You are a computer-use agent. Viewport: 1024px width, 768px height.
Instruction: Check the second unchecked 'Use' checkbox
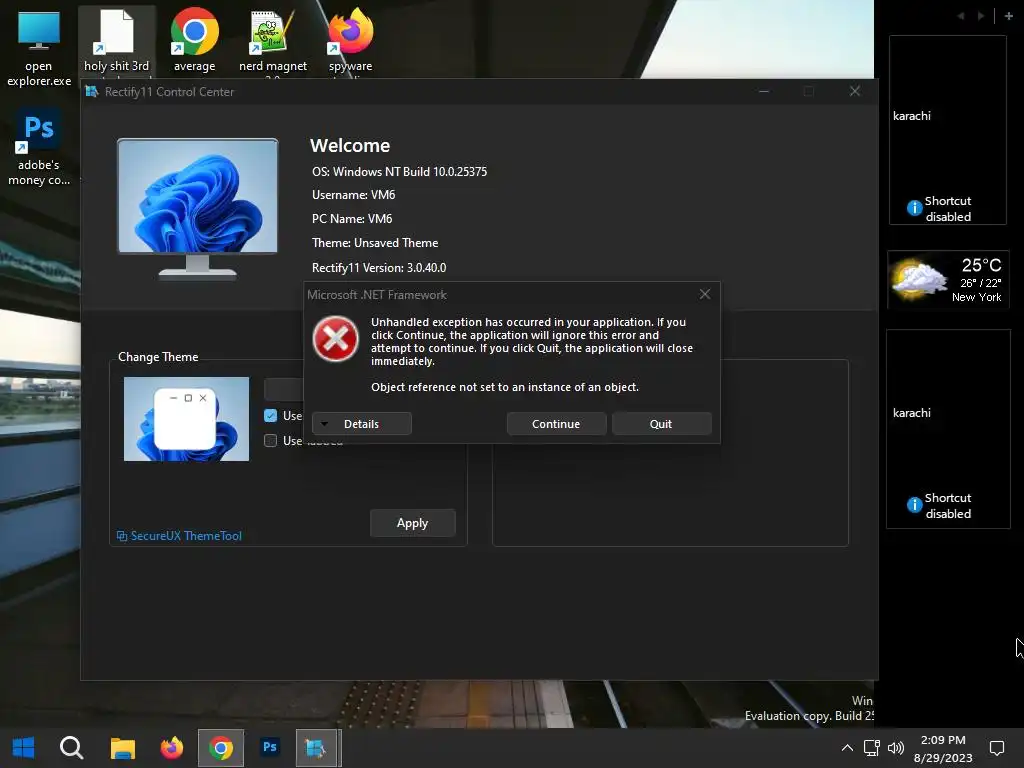(270, 440)
